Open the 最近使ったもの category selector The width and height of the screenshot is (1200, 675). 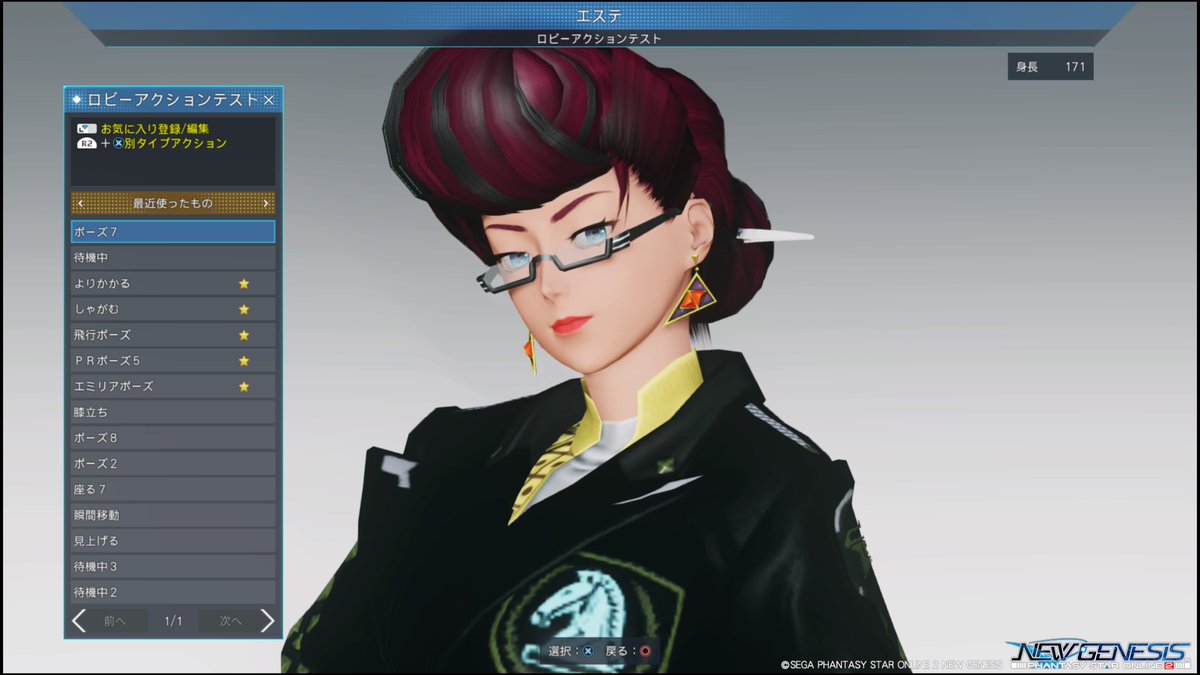(x=173, y=203)
